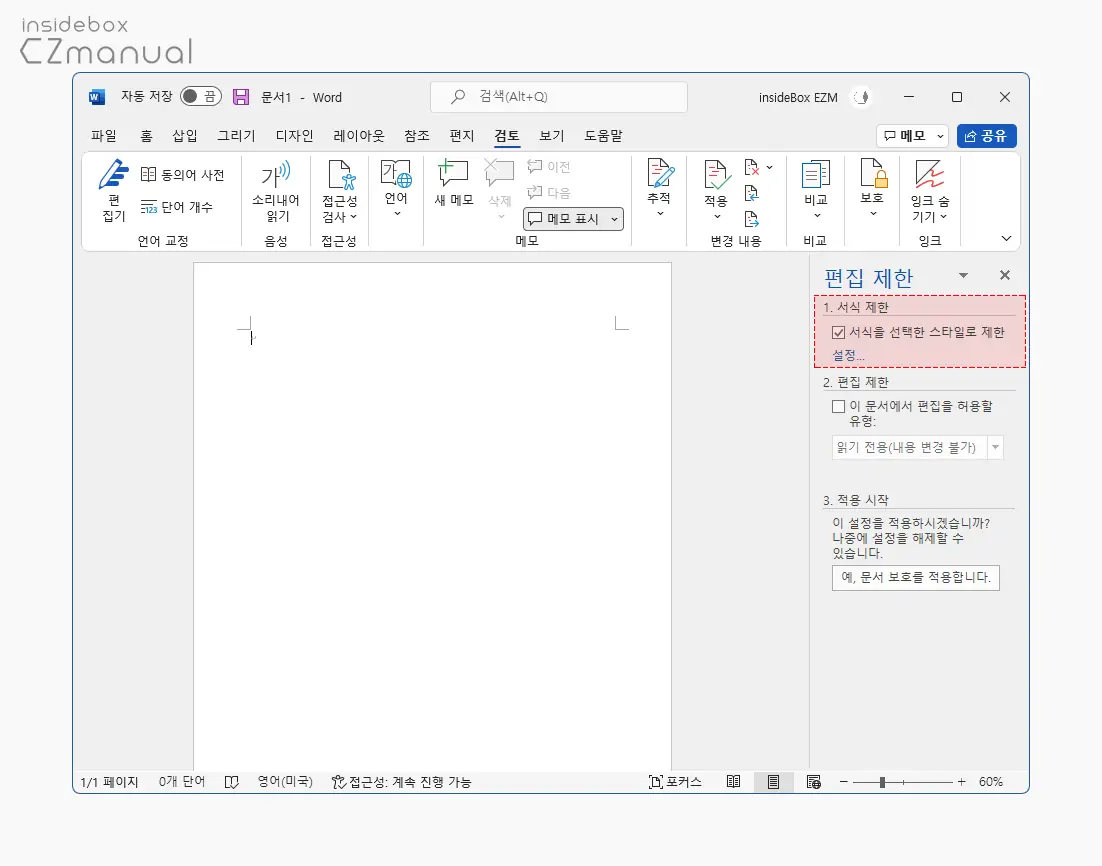Screen dimensions: 1102x866
Task: Open the Editor (편집기) proofing tool
Action: [x=114, y=190]
